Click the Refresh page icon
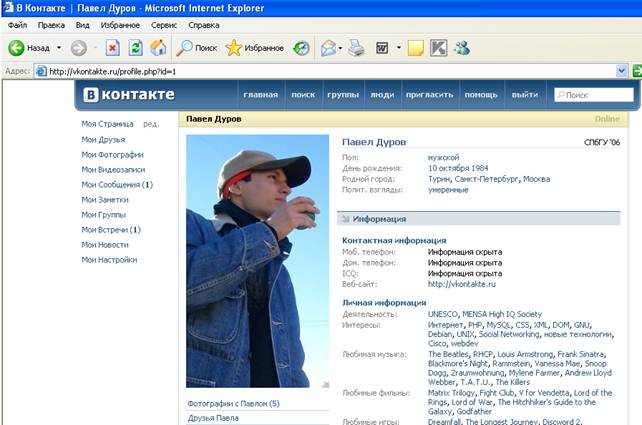The image size is (642, 425). click(x=135, y=47)
